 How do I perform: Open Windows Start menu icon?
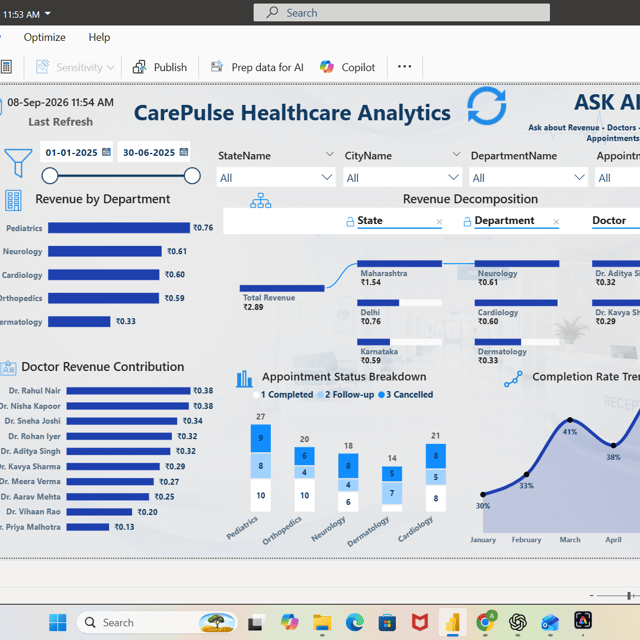[58, 622]
